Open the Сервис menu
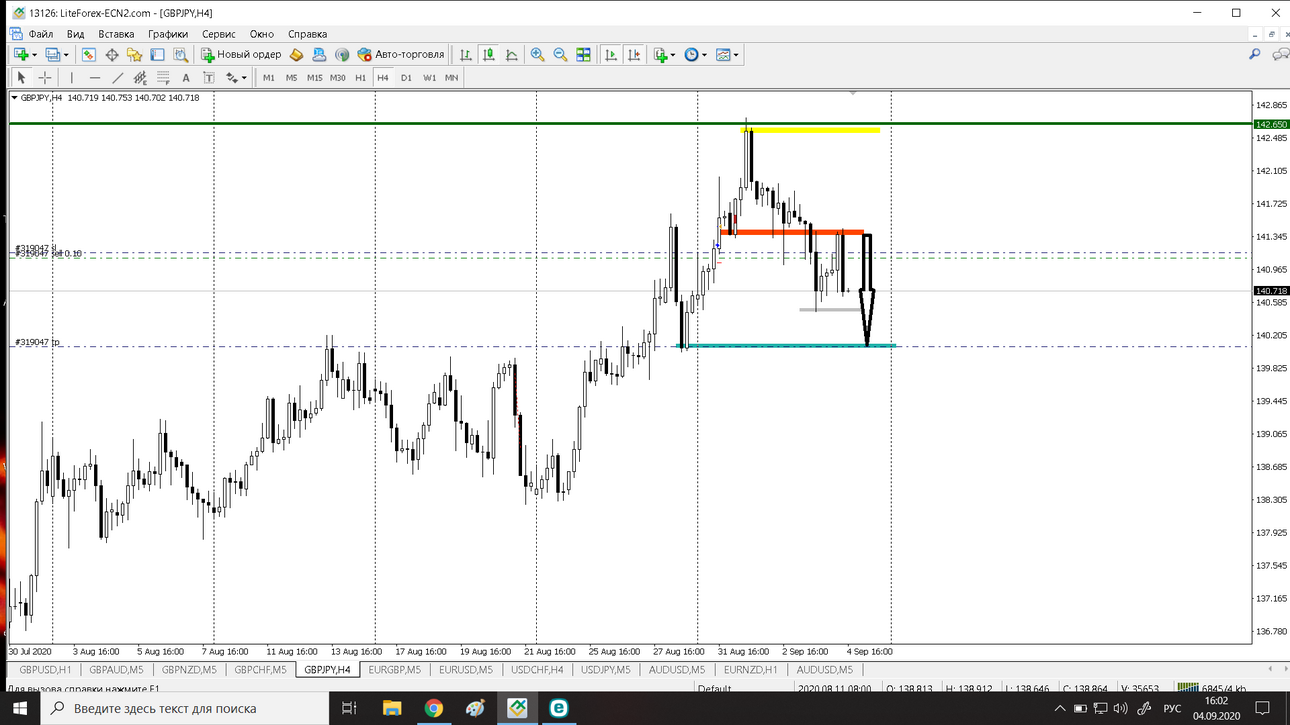 click(x=219, y=34)
